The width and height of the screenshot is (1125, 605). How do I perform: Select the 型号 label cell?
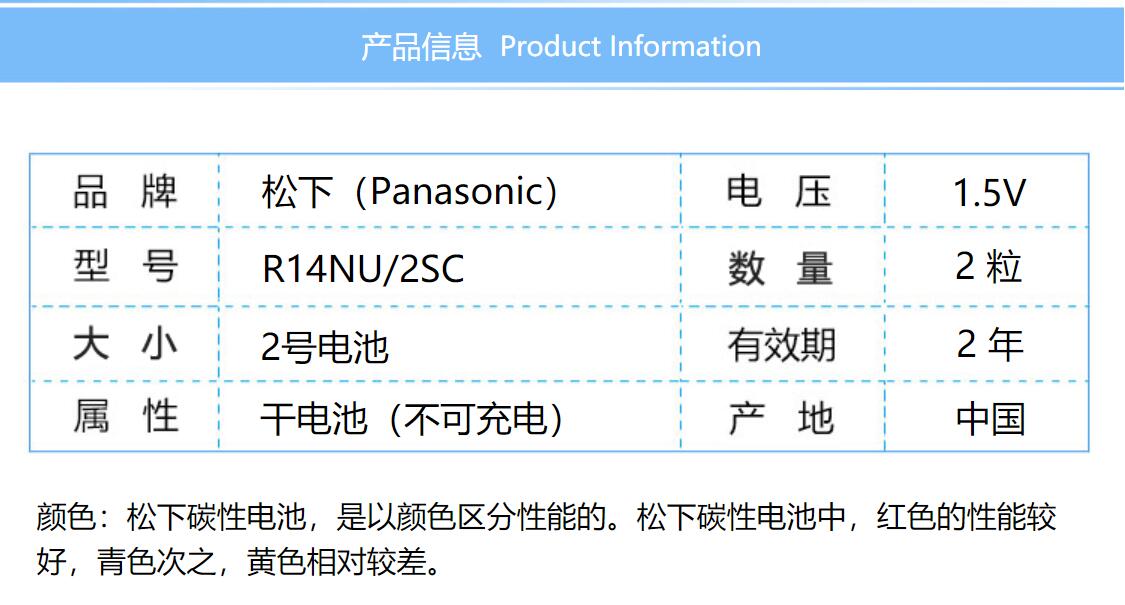[x=125, y=267]
